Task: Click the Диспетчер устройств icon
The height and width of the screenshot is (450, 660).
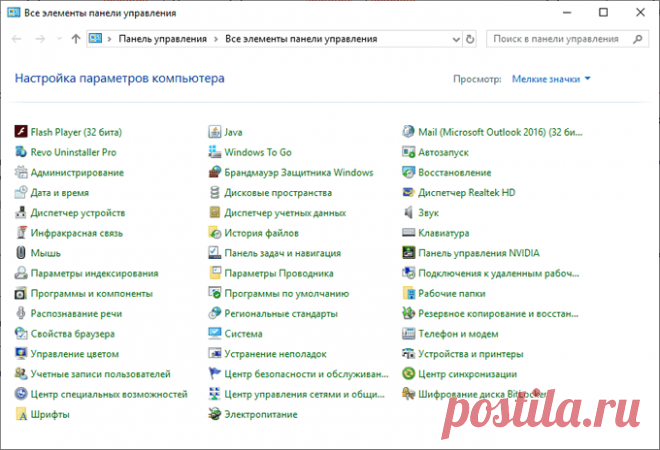Action: (21, 213)
